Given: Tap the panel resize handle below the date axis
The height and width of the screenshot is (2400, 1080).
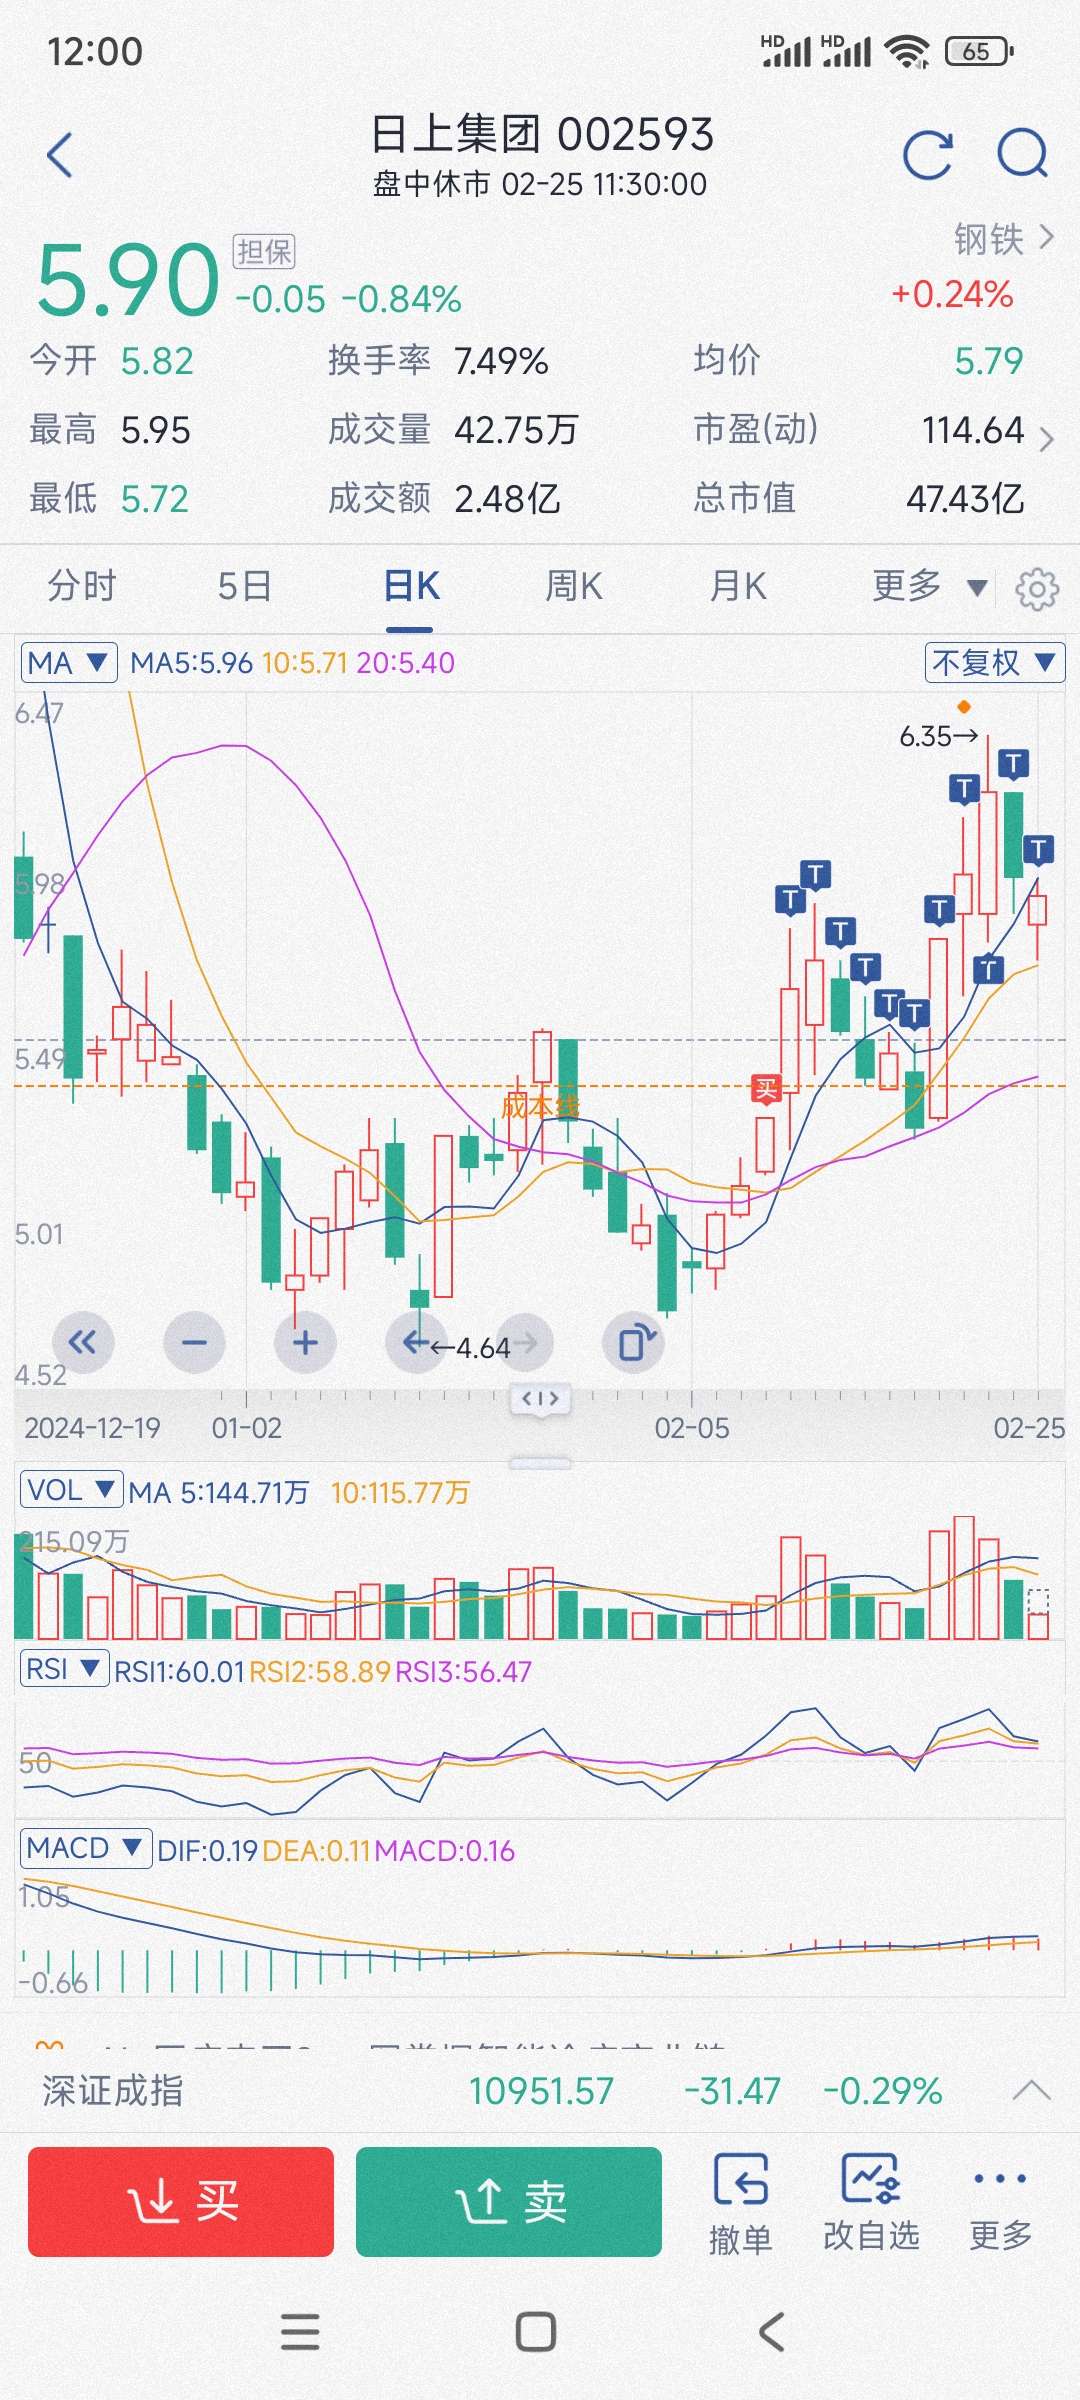Looking at the screenshot, I should tap(540, 1463).
